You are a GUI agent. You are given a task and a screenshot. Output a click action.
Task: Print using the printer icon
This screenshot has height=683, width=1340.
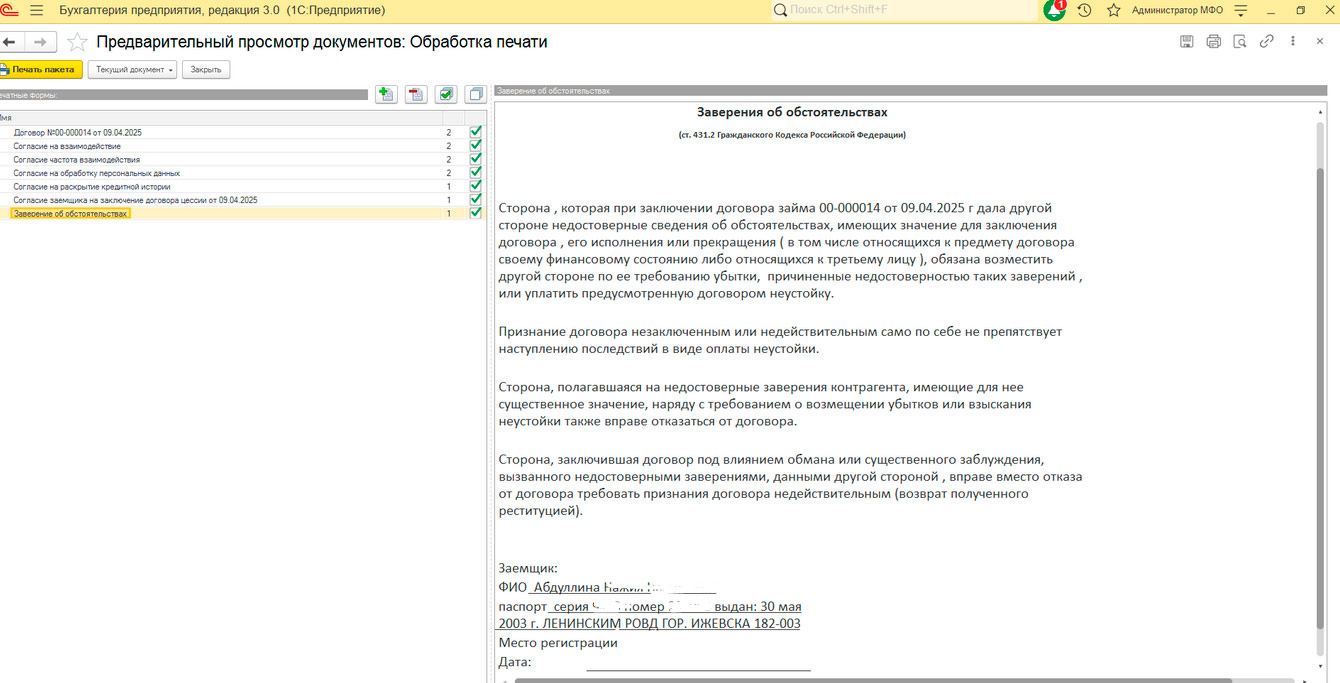click(x=1214, y=41)
